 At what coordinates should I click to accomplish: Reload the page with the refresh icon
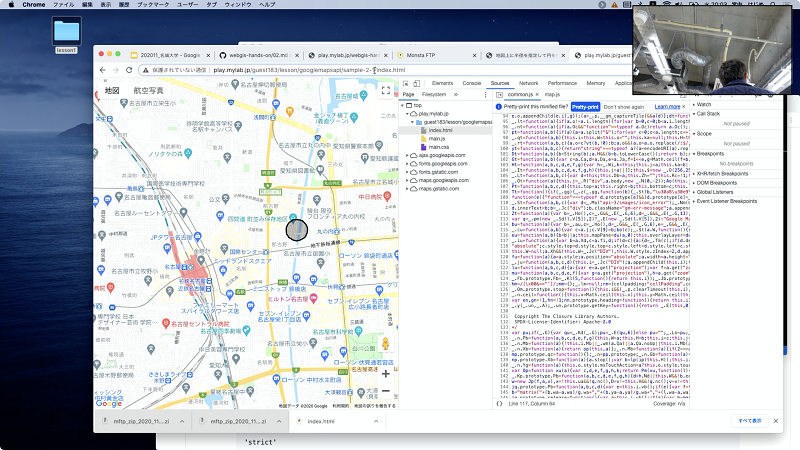click(129, 70)
